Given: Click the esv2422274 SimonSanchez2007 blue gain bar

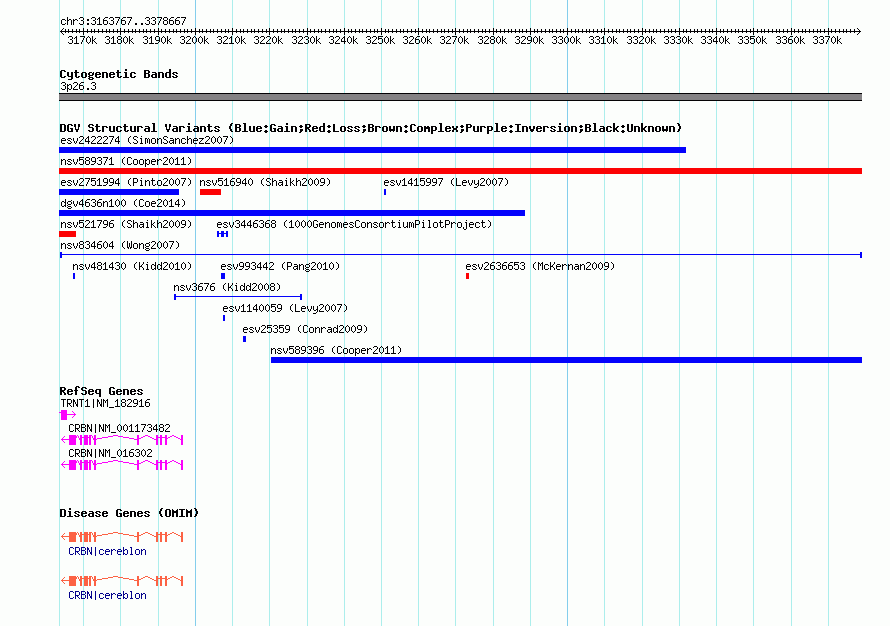Looking at the screenshot, I should 372,150.
